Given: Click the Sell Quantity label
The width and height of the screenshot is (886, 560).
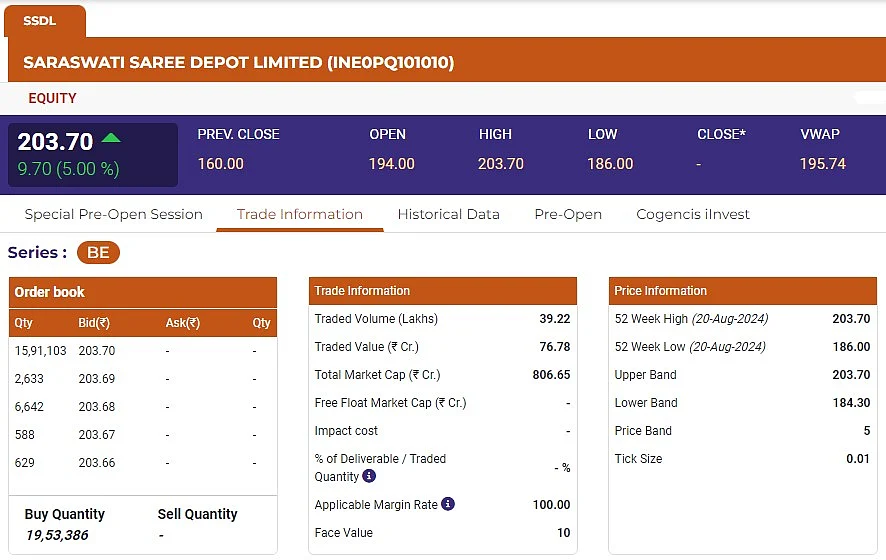Looking at the screenshot, I should click(x=197, y=514).
